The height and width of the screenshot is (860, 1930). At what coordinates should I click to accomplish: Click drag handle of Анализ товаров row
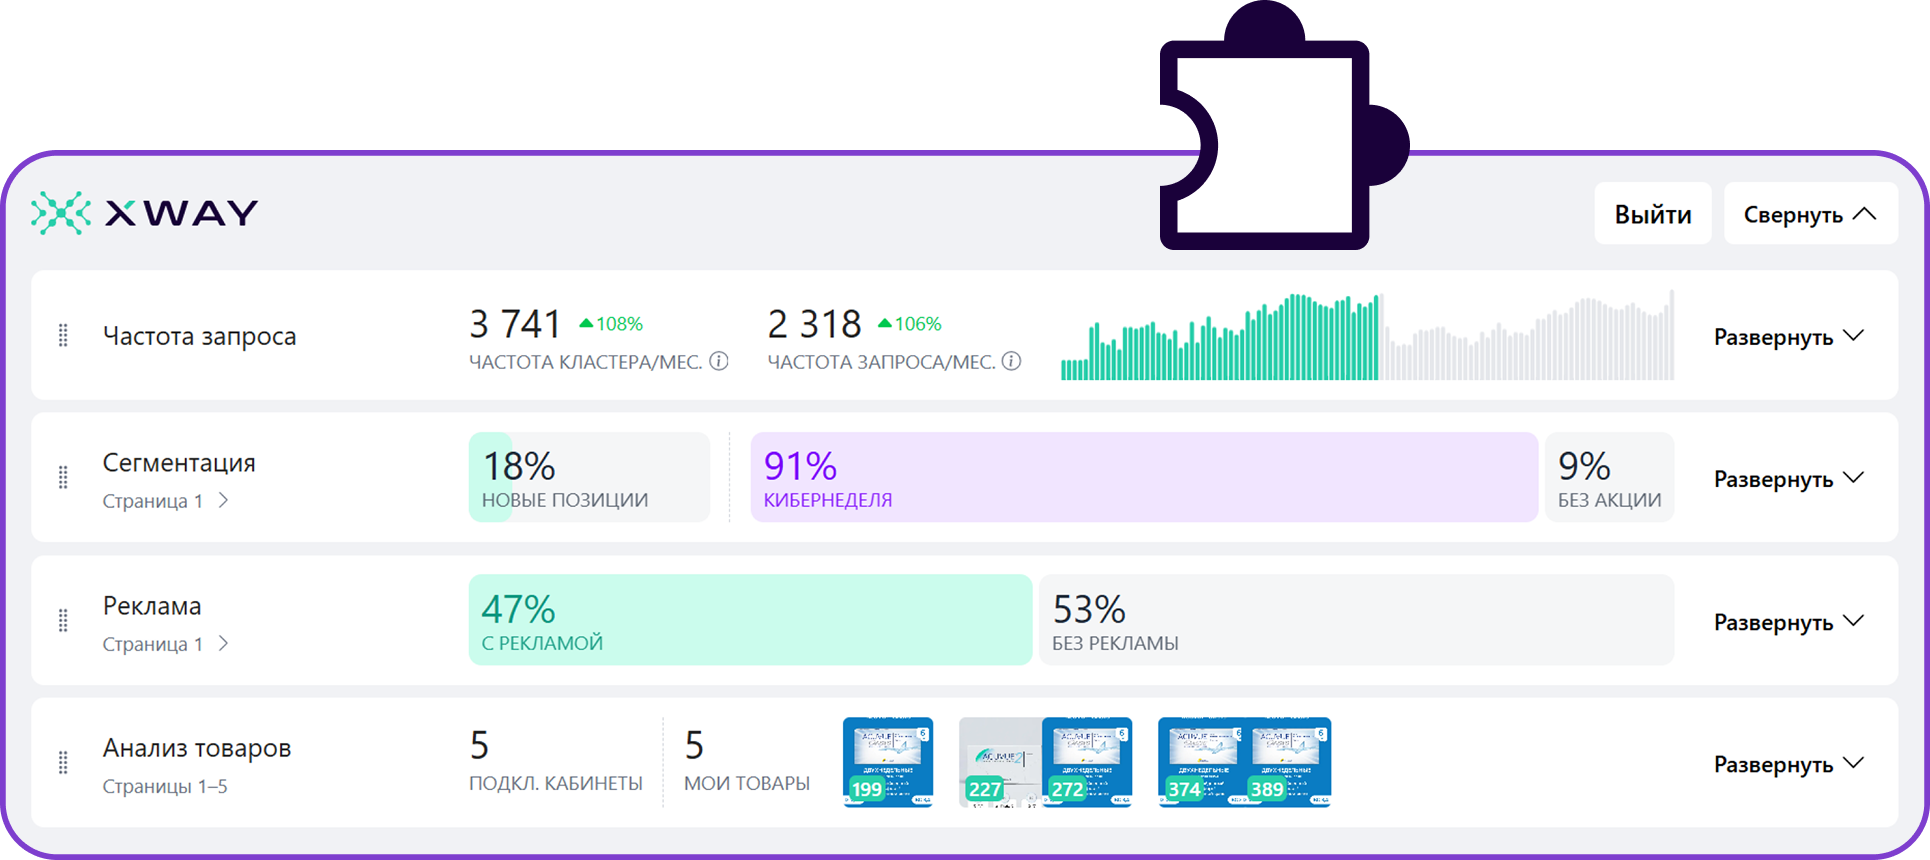coord(63,763)
